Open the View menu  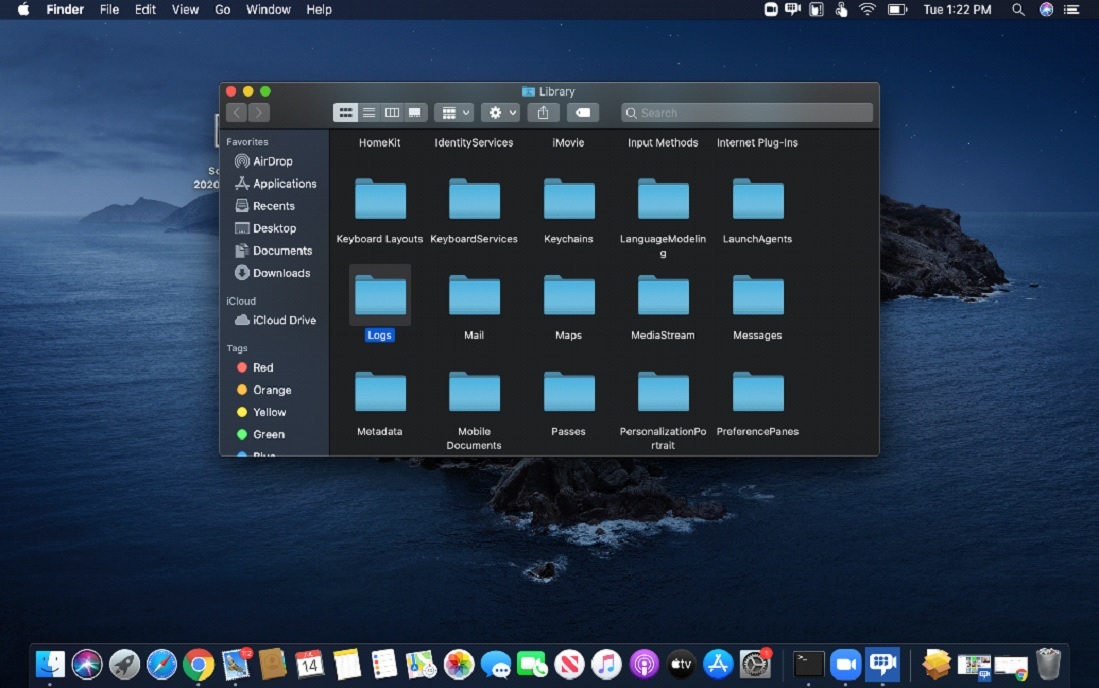[185, 10]
